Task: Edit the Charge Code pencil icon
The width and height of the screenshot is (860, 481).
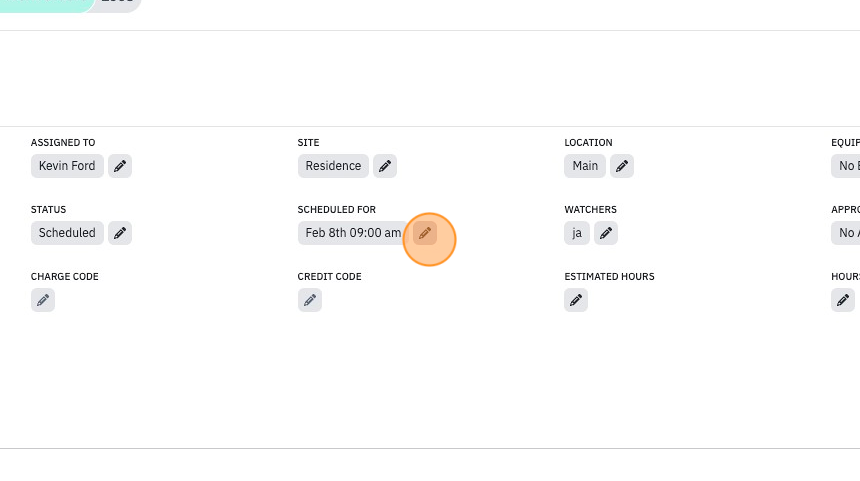Action: [43, 300]
